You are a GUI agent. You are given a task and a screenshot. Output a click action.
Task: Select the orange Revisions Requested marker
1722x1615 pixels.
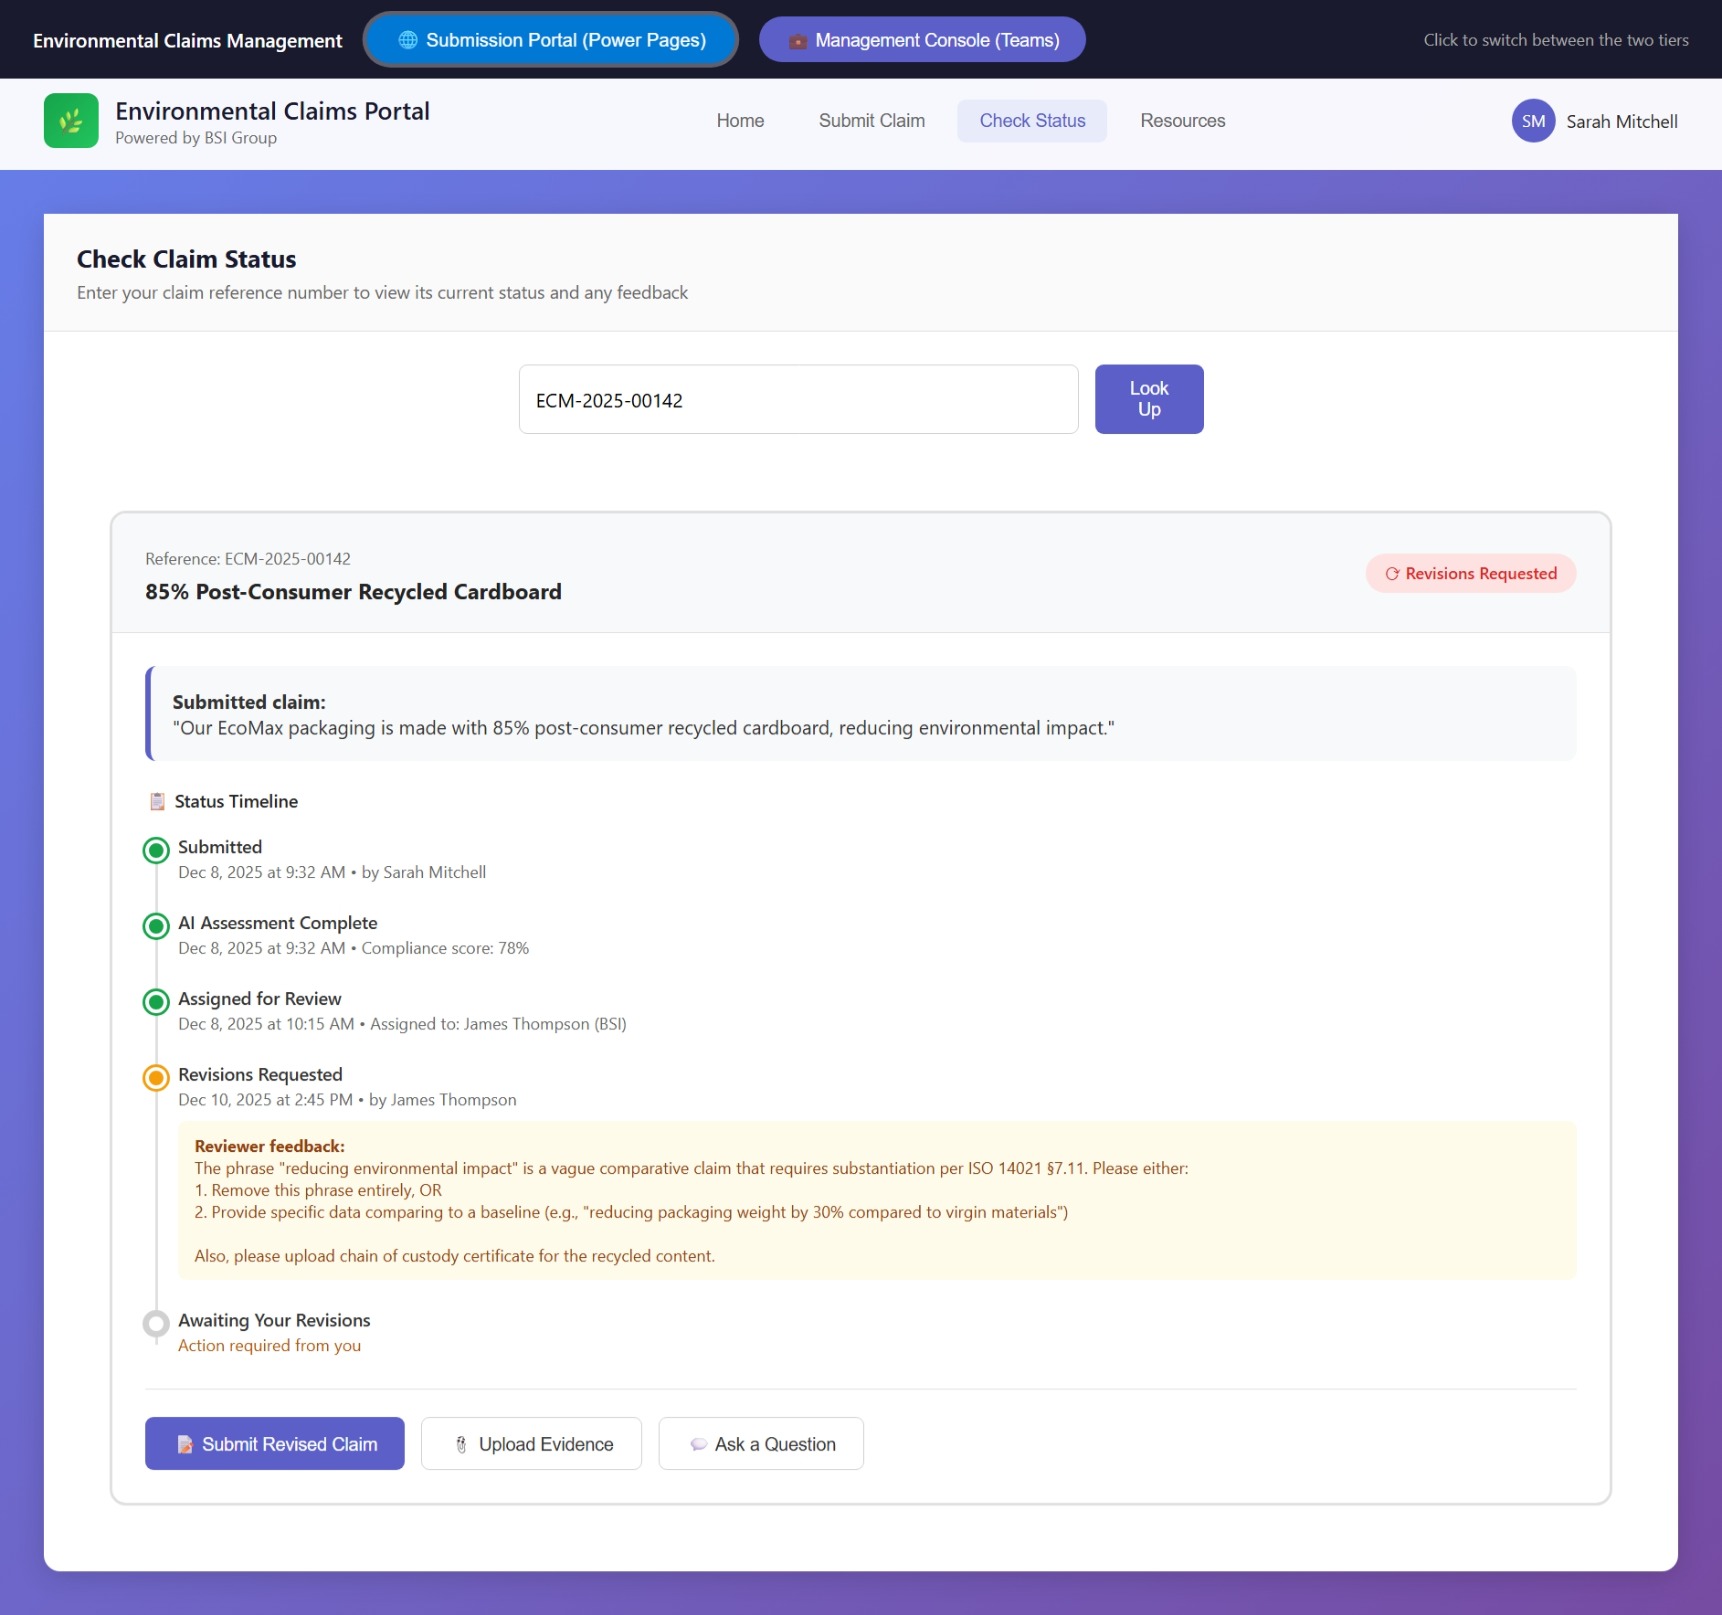coord(155,1078)
